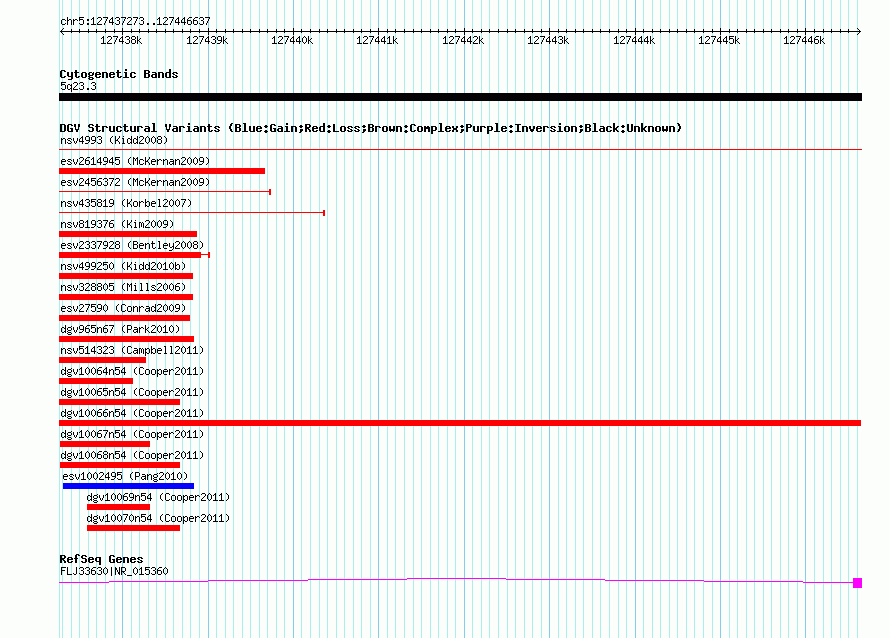Click the red bar under nsv328805
The image size is (890, 638).
(126, 297)
